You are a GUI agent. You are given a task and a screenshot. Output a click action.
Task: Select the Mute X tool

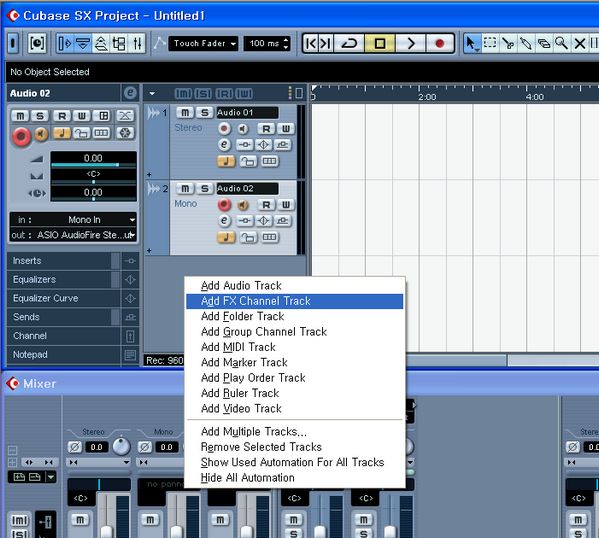[580, 43]
